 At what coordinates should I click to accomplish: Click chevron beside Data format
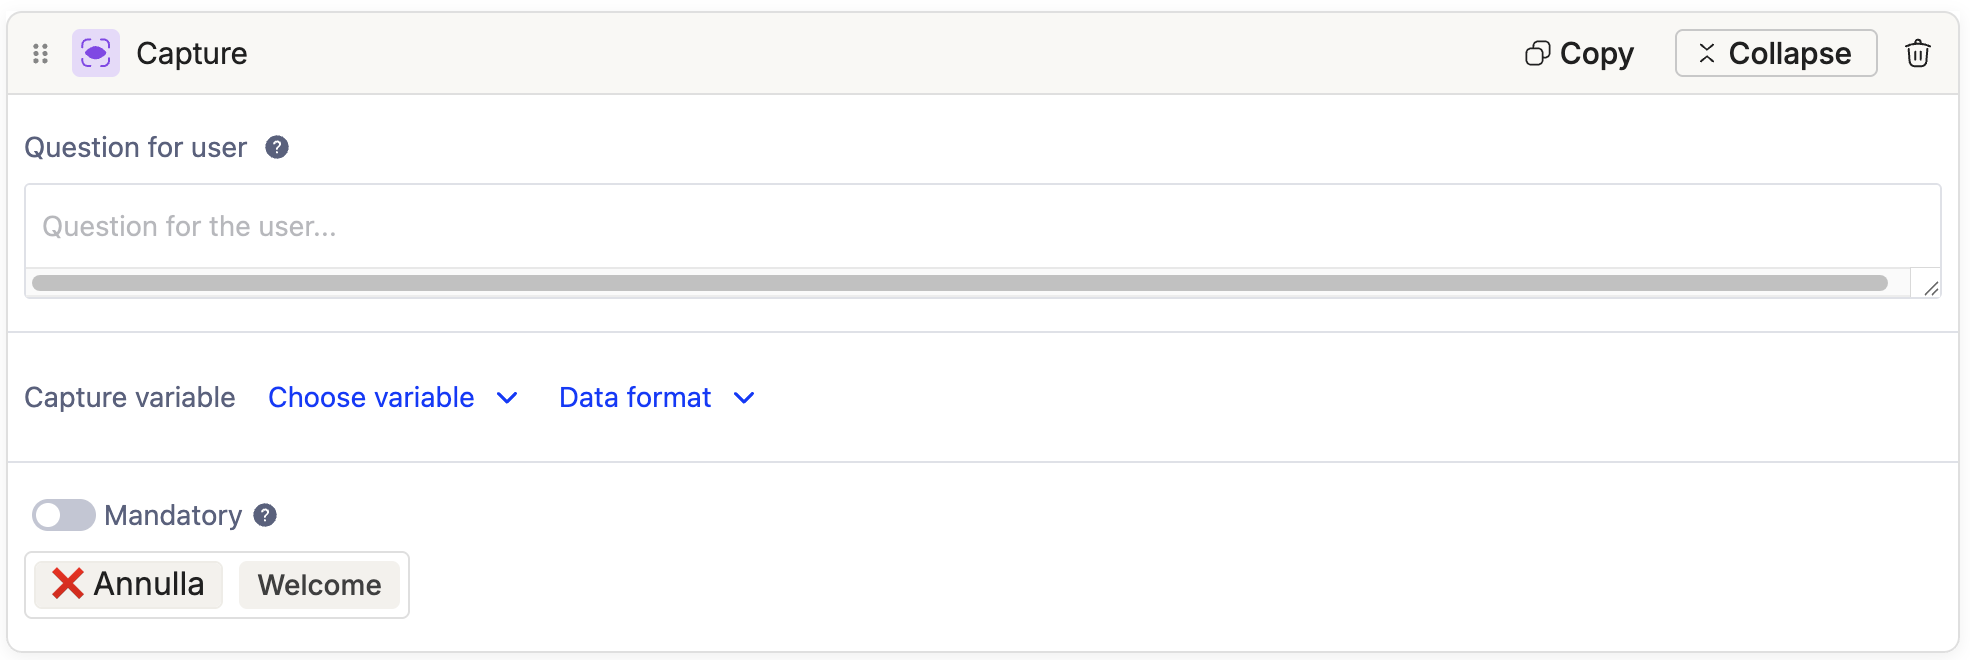tap(744, 398)
